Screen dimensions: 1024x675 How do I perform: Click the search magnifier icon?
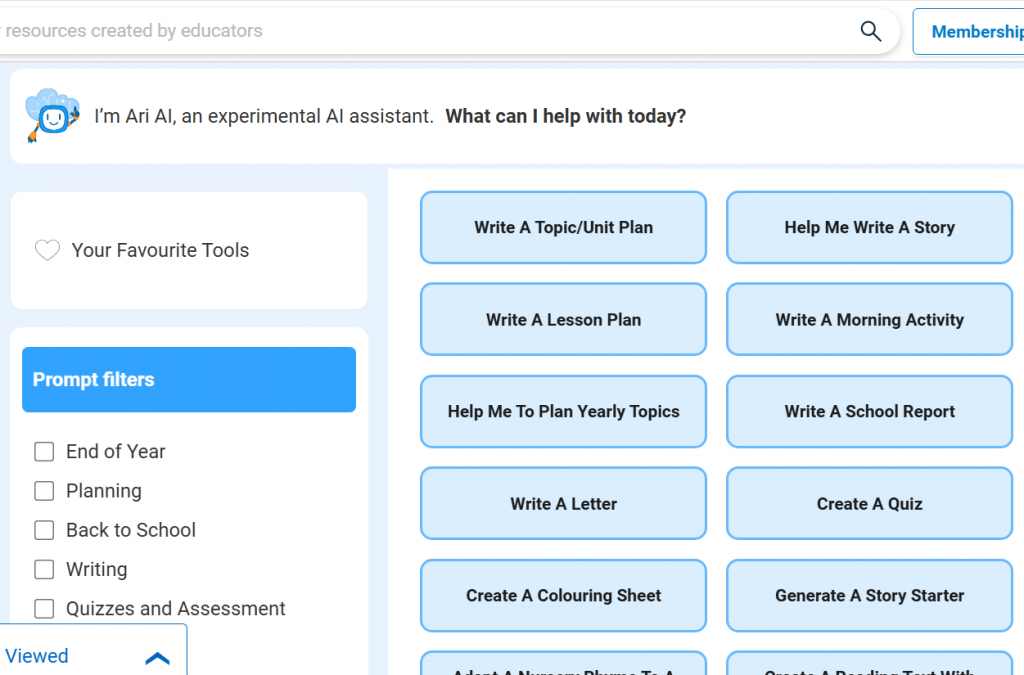point(871,31)
